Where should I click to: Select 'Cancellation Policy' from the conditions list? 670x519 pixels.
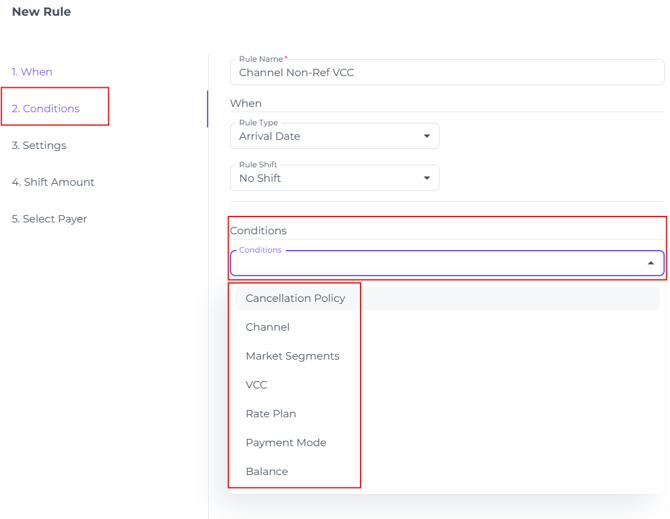295,298
